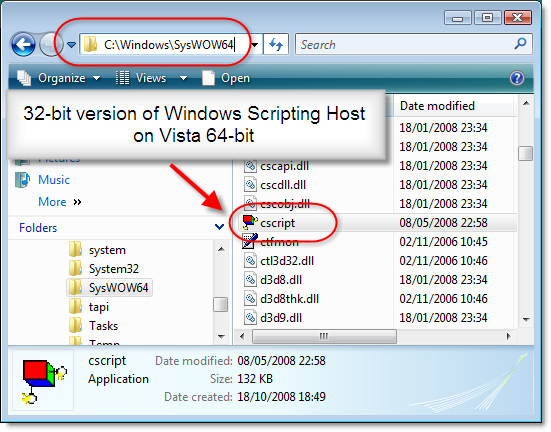Click the folder tree scroll-down arrow
551x432 pixels.
[x=221, y=337]
